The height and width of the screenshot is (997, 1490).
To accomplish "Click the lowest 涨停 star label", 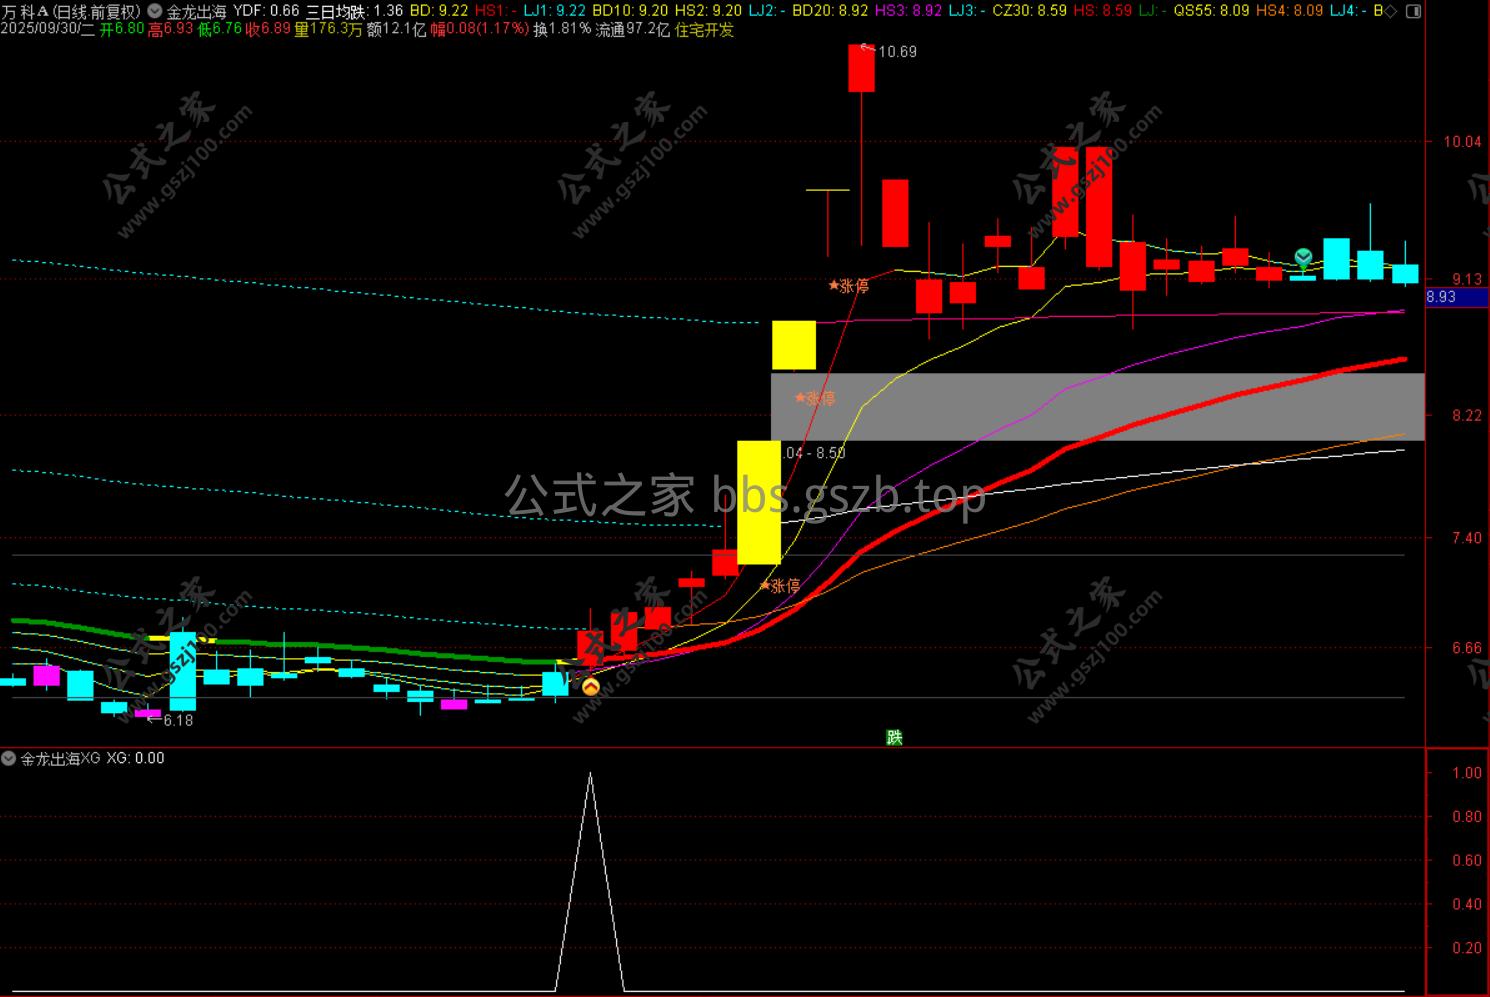I will pos(780,586).
